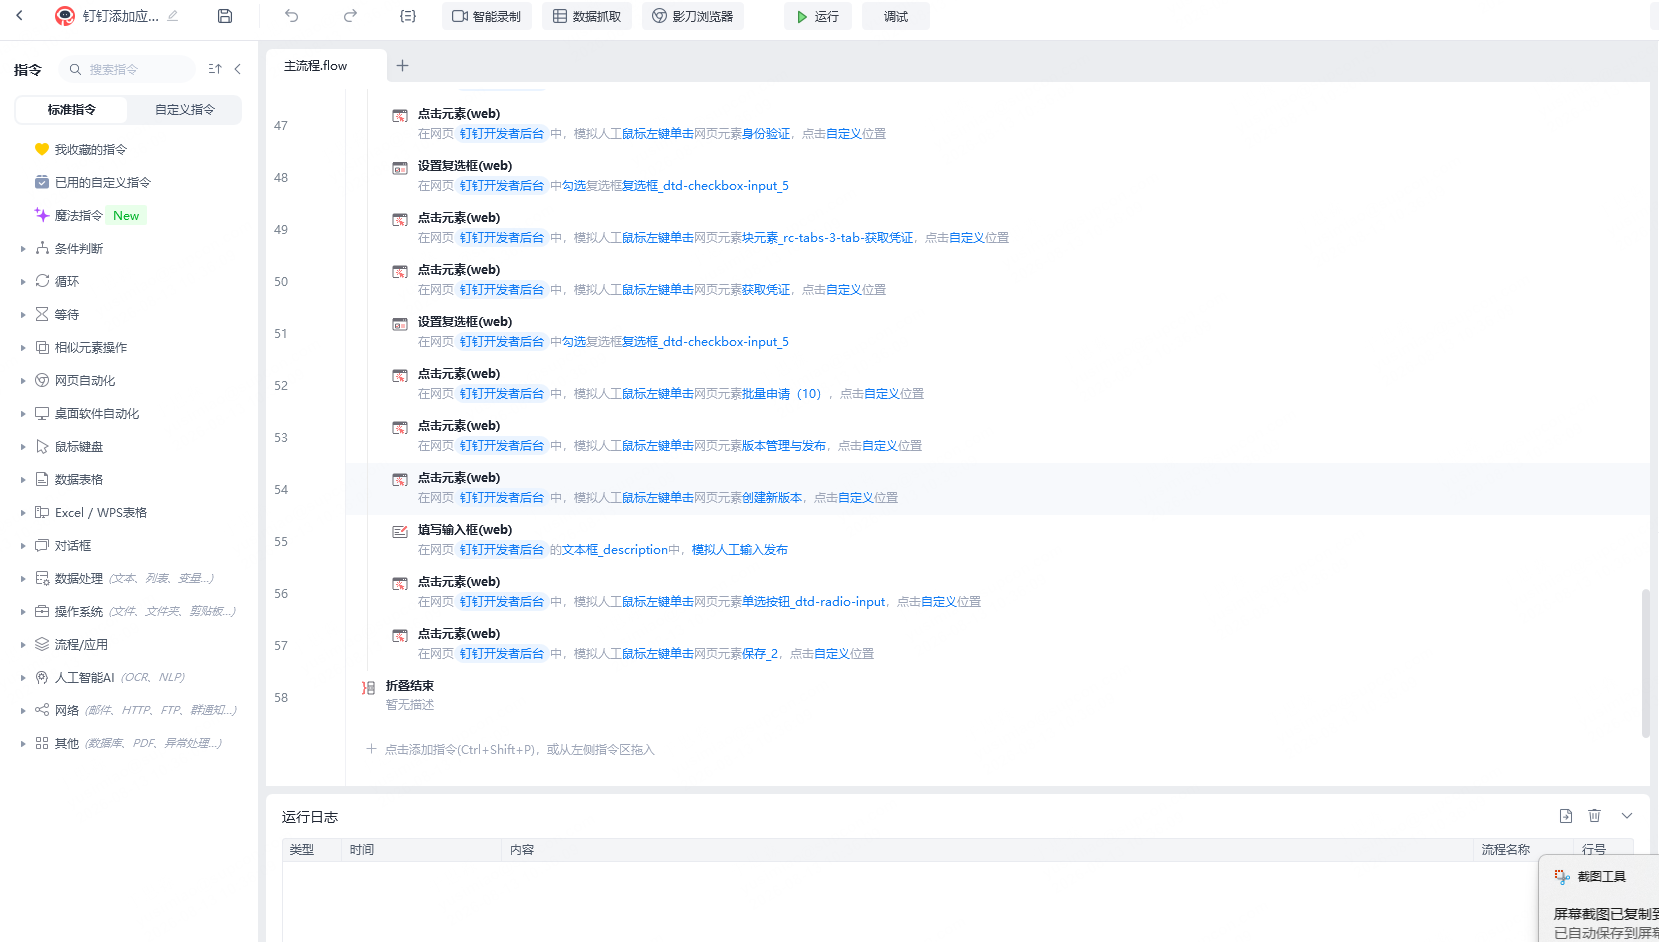This screenshot has width=1659, height=942.
Task: Expand the 循环 category
Action: coord(23,281)
